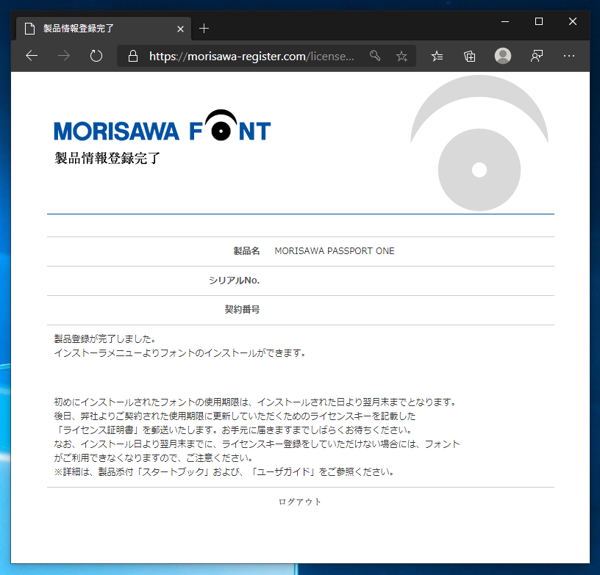Minimize the browser window

tap(505, 21)
